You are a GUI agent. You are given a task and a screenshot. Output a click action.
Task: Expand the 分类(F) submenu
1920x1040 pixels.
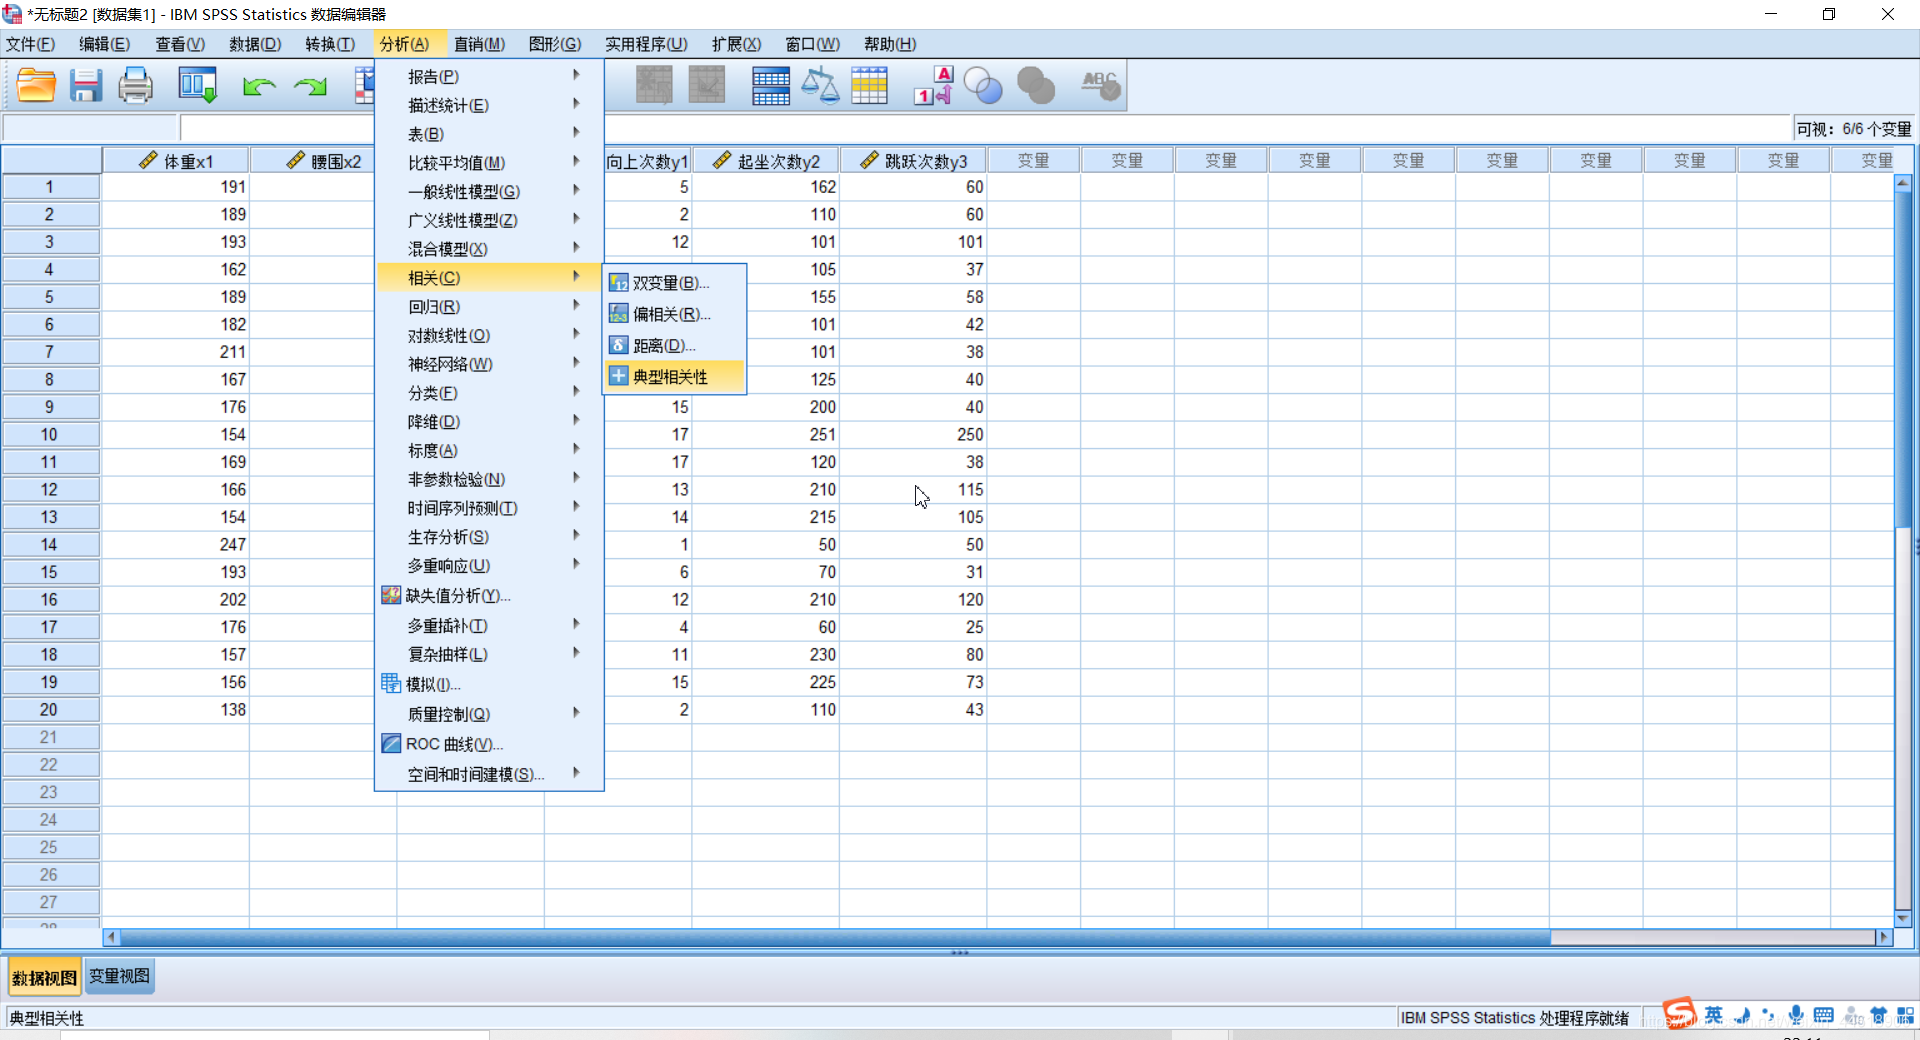point(490,393)
